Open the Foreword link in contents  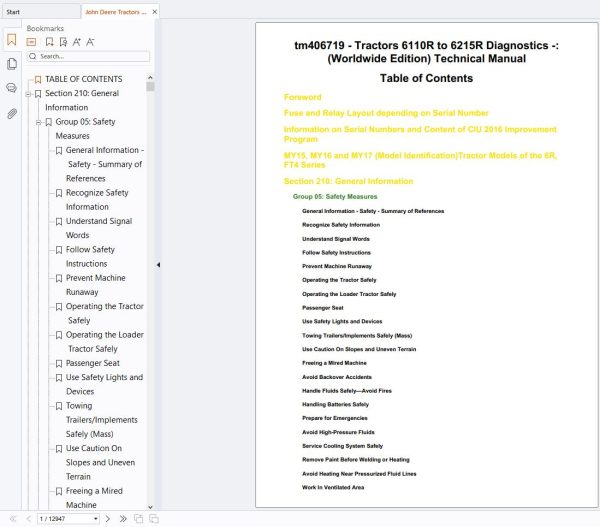302,97
